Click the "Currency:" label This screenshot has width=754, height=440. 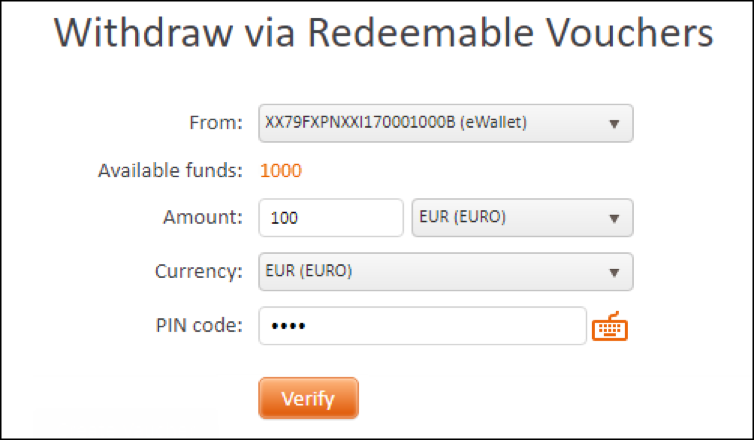tap(199, 271)
